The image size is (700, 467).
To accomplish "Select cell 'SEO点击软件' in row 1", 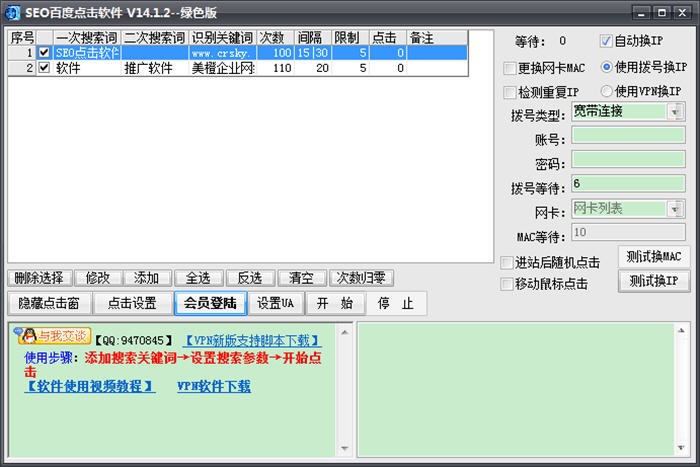I will (87, 53).
